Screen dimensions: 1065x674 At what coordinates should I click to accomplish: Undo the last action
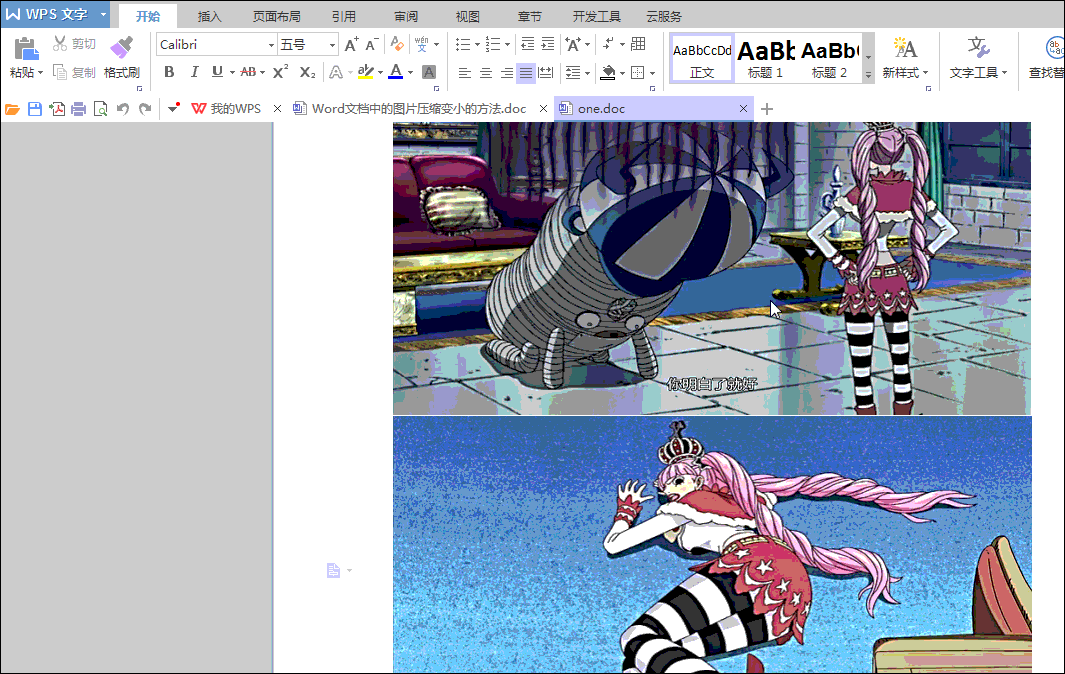[122, 109]
